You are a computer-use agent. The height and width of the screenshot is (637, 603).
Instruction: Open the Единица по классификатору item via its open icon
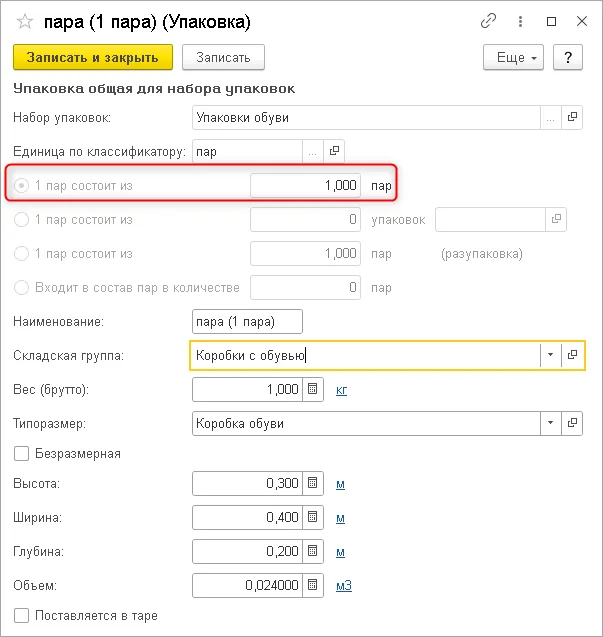pyautogui.click(x=334, y=152)
